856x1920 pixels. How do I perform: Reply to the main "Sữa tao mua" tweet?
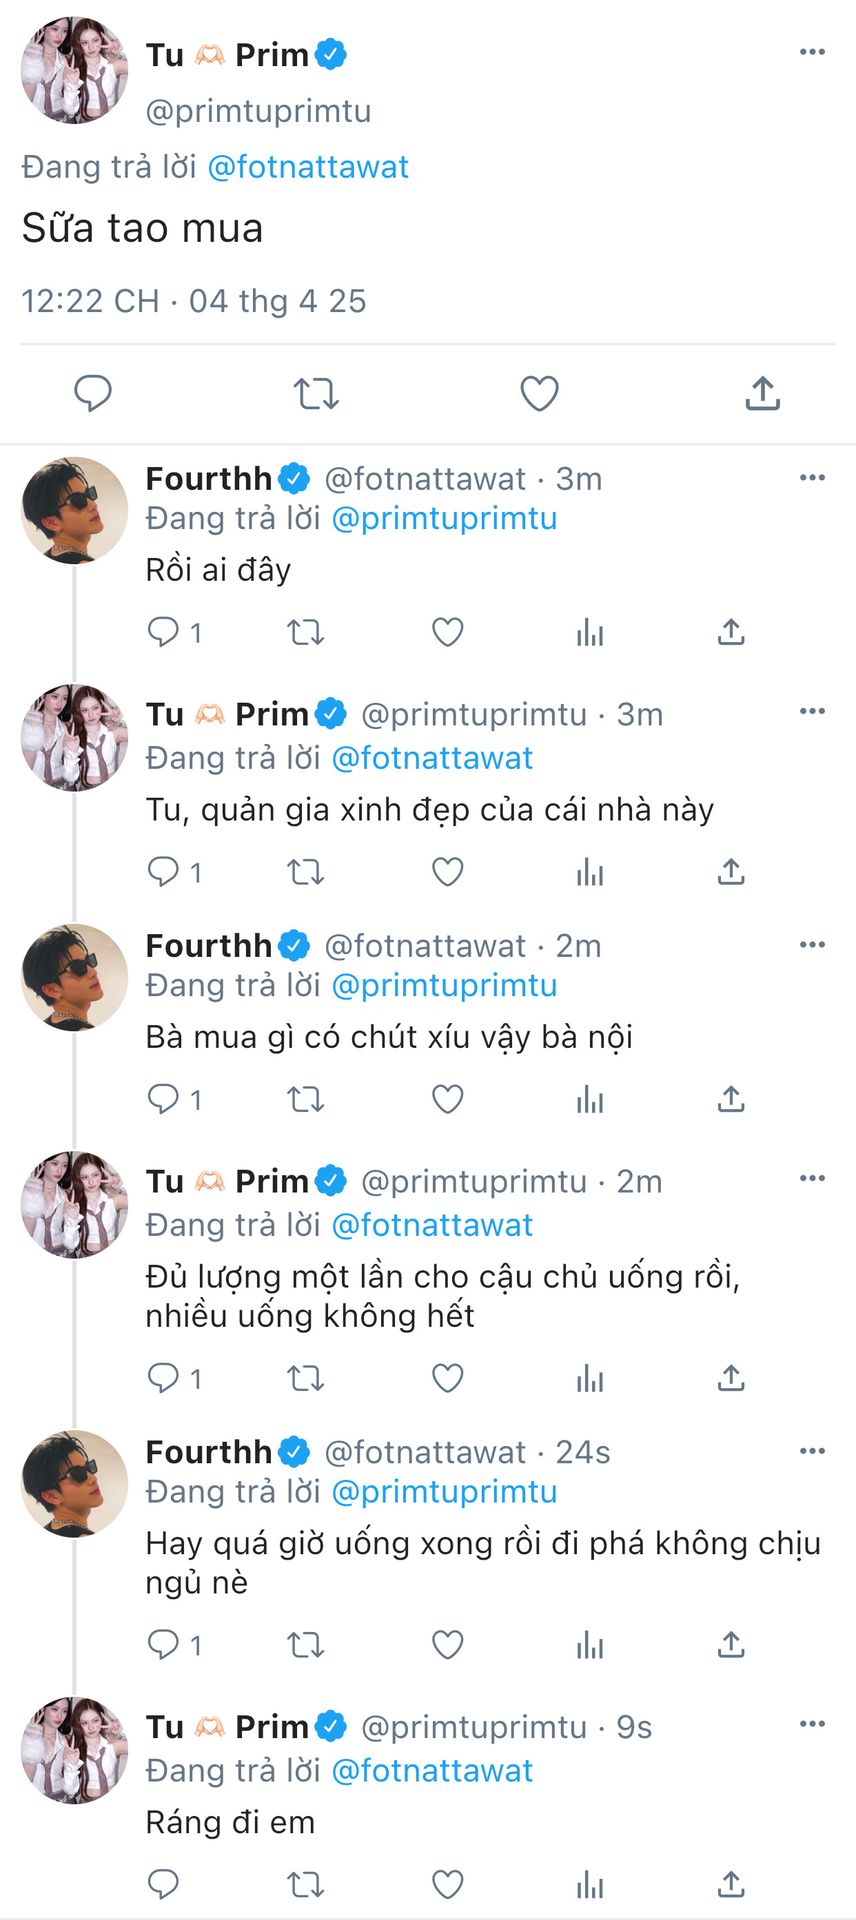click(93, 394)
